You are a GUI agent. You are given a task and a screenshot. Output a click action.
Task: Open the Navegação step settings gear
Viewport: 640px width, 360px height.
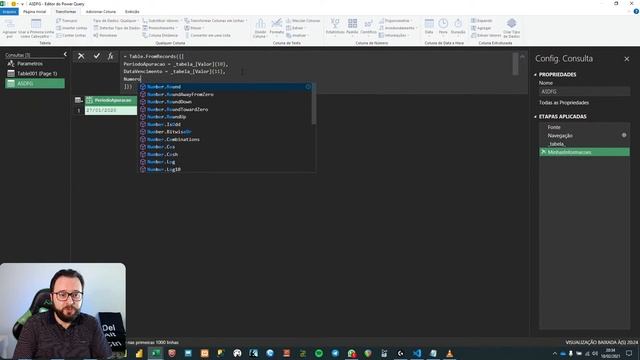click(624, 135)
